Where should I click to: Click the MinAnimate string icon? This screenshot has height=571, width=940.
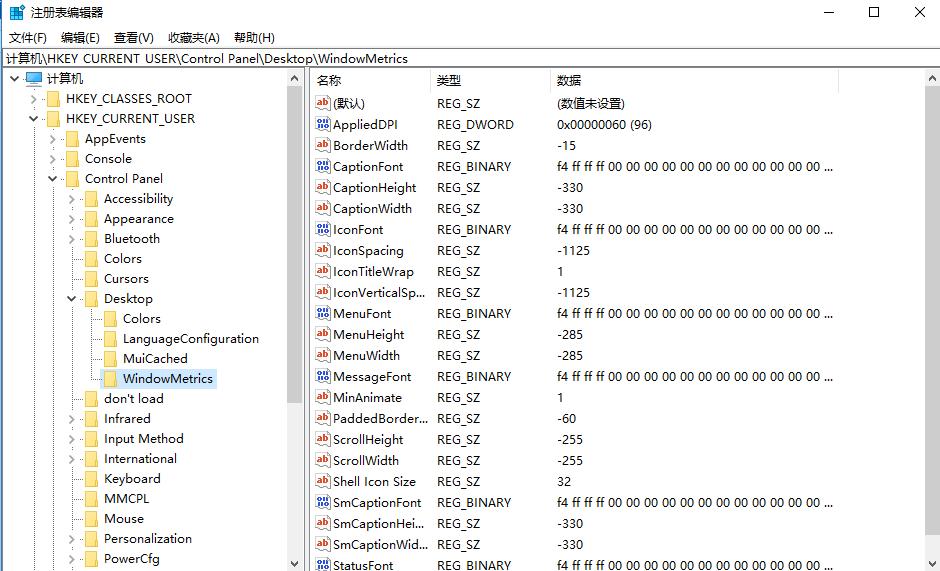click(x=323, y=397)
